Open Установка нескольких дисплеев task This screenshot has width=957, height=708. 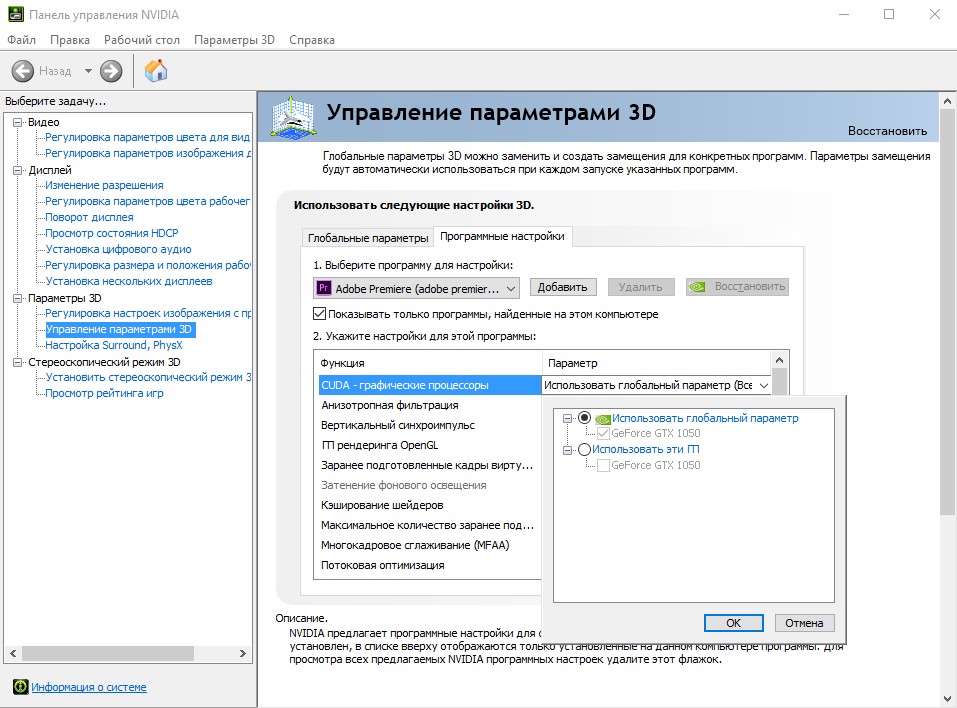click(129, 281)
